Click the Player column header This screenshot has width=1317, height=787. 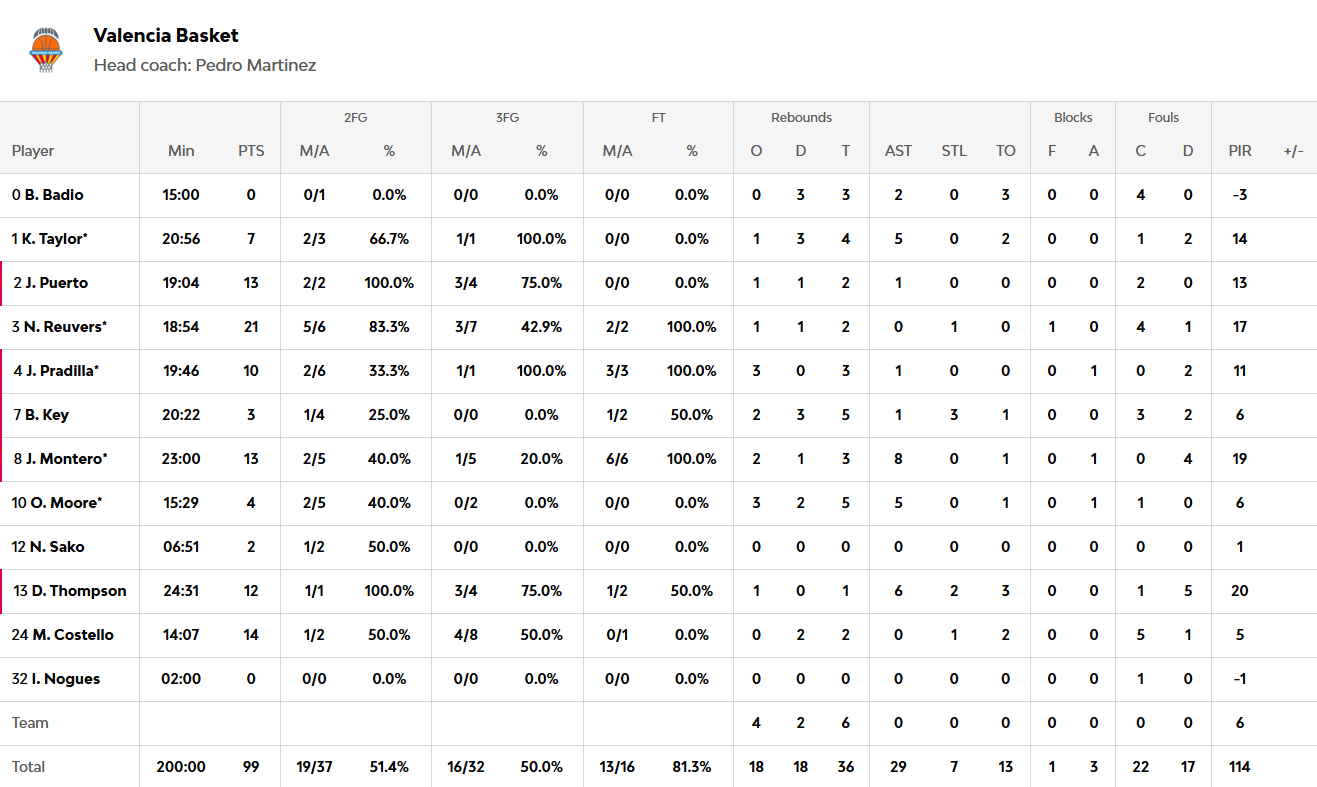tap(33, 151)
